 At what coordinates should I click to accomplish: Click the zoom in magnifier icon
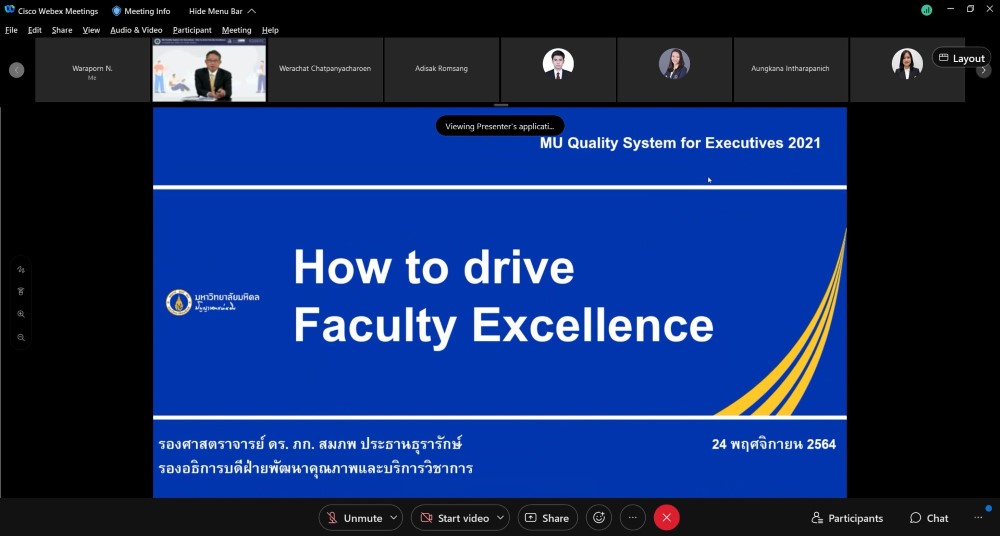pyautogui.click(x=21, y=314)
